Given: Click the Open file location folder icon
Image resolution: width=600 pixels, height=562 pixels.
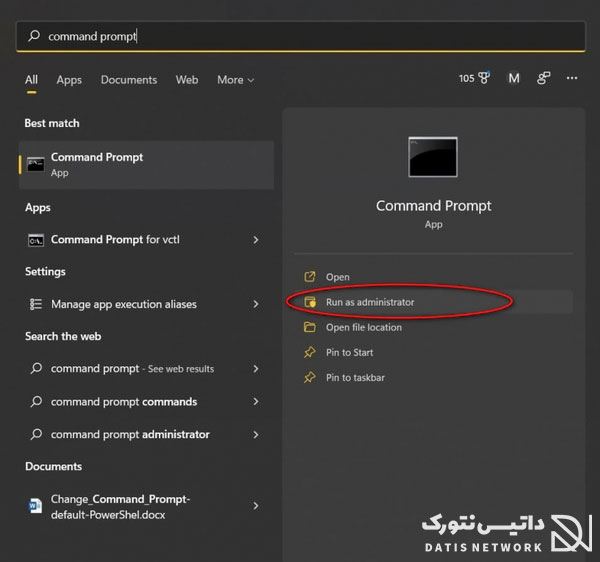Looking at the screenshot, I should coord(310,327).
